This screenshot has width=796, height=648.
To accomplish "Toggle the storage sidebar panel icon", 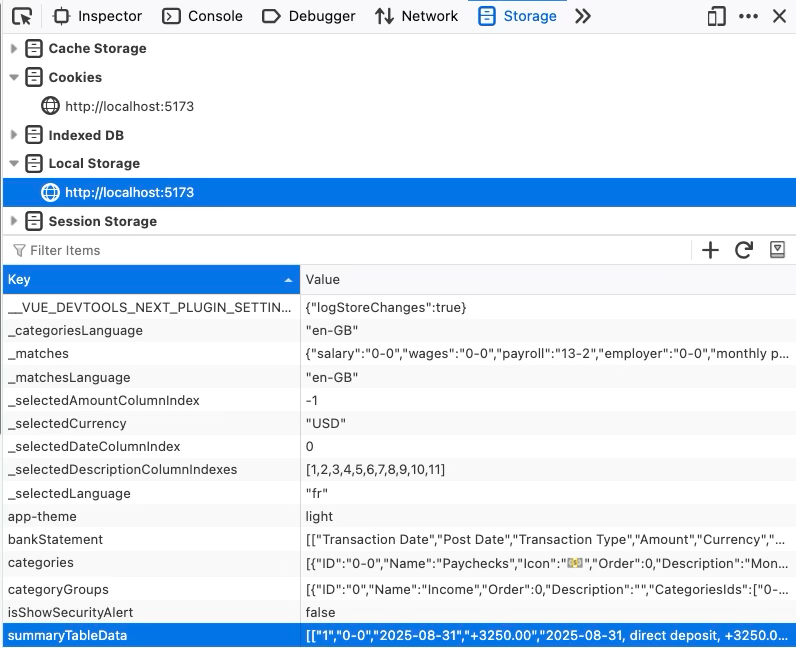I will [x=777, y=250].
